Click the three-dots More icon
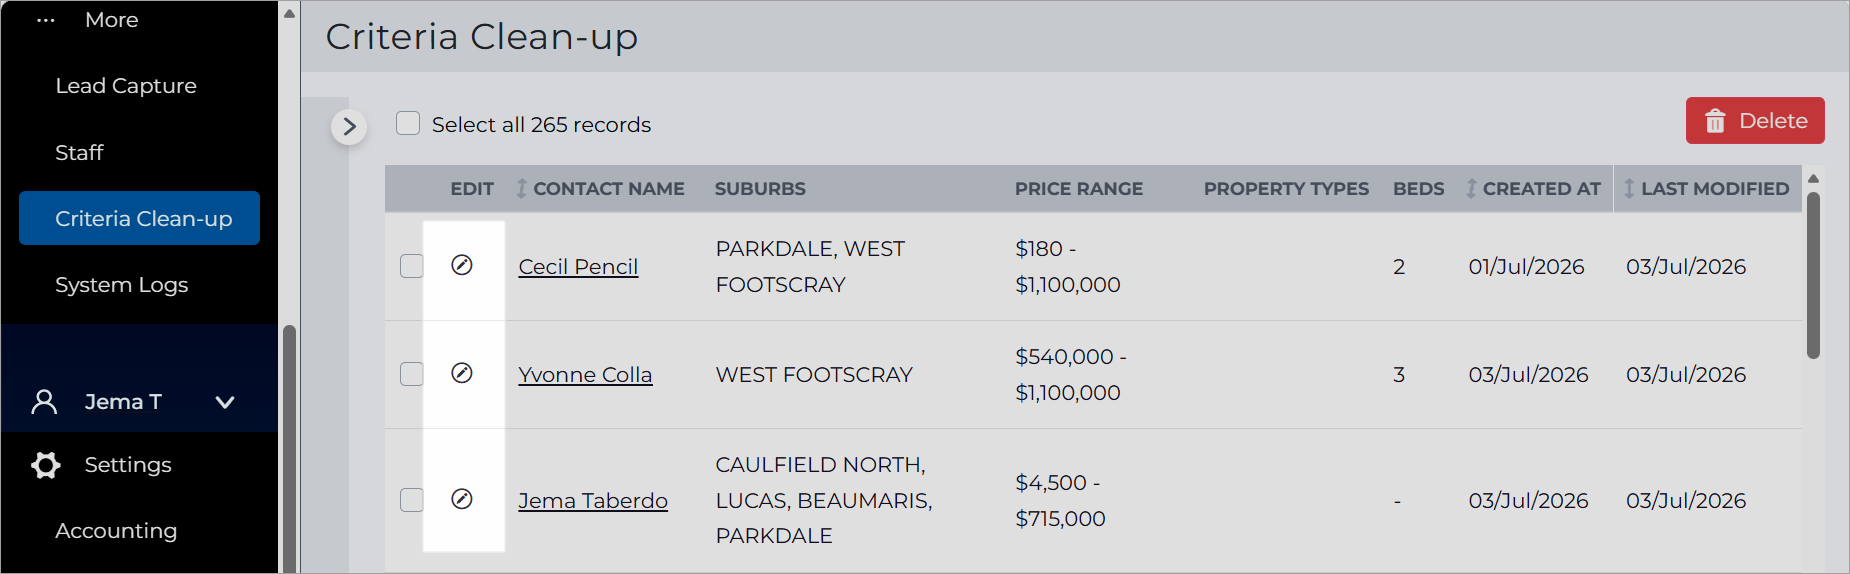1850x574 pixels. (x=46, y=20)
